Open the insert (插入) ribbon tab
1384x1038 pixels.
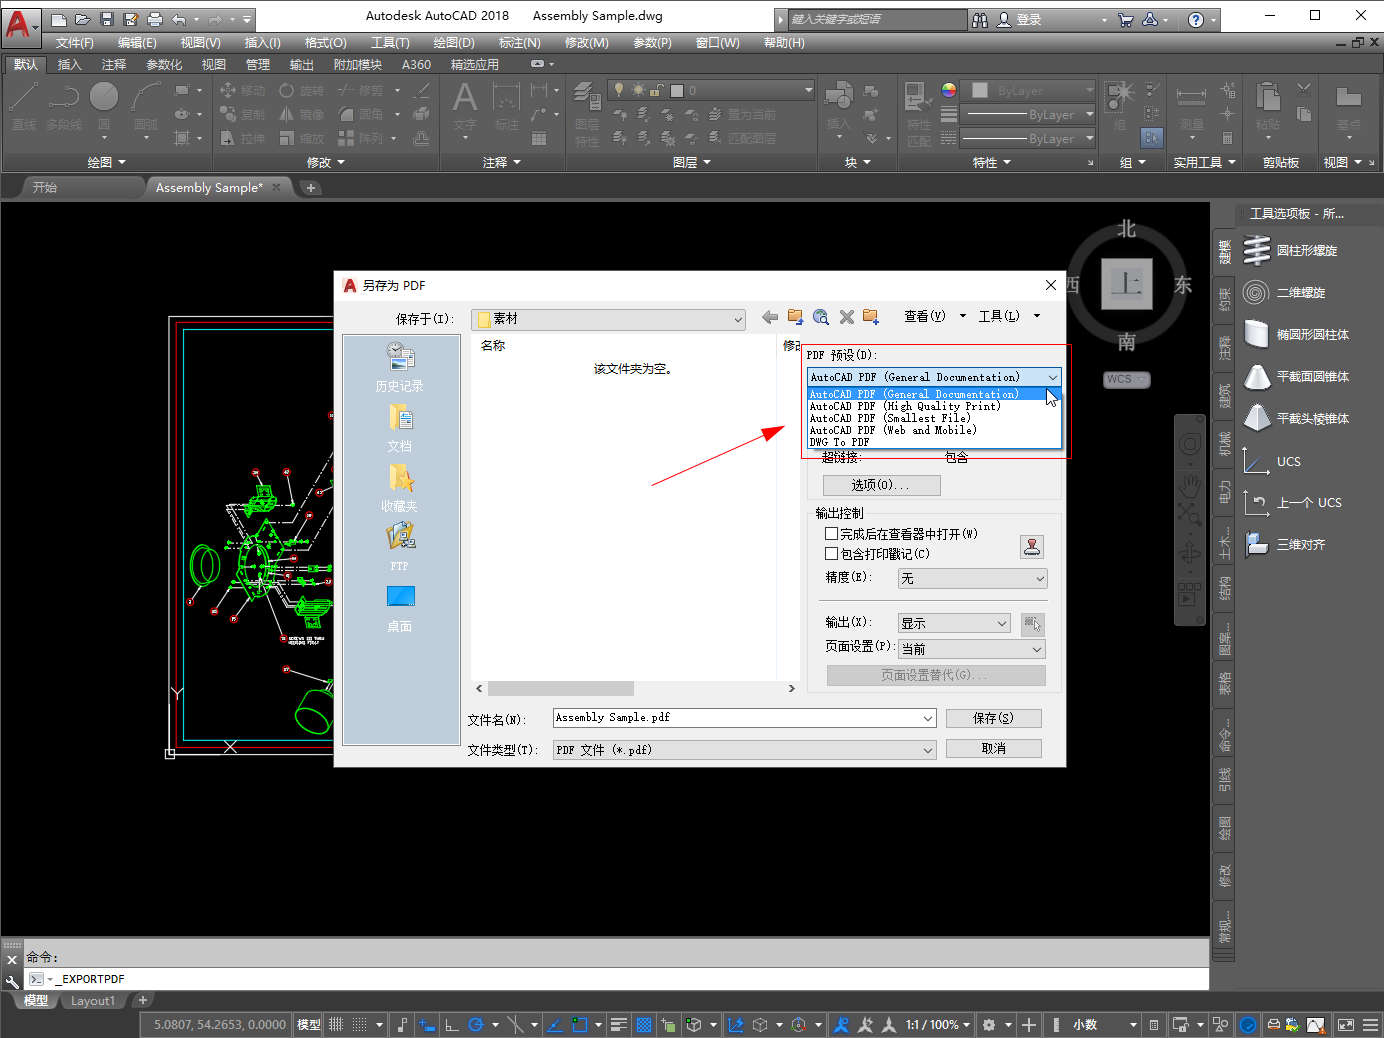(x=70, y=64)
